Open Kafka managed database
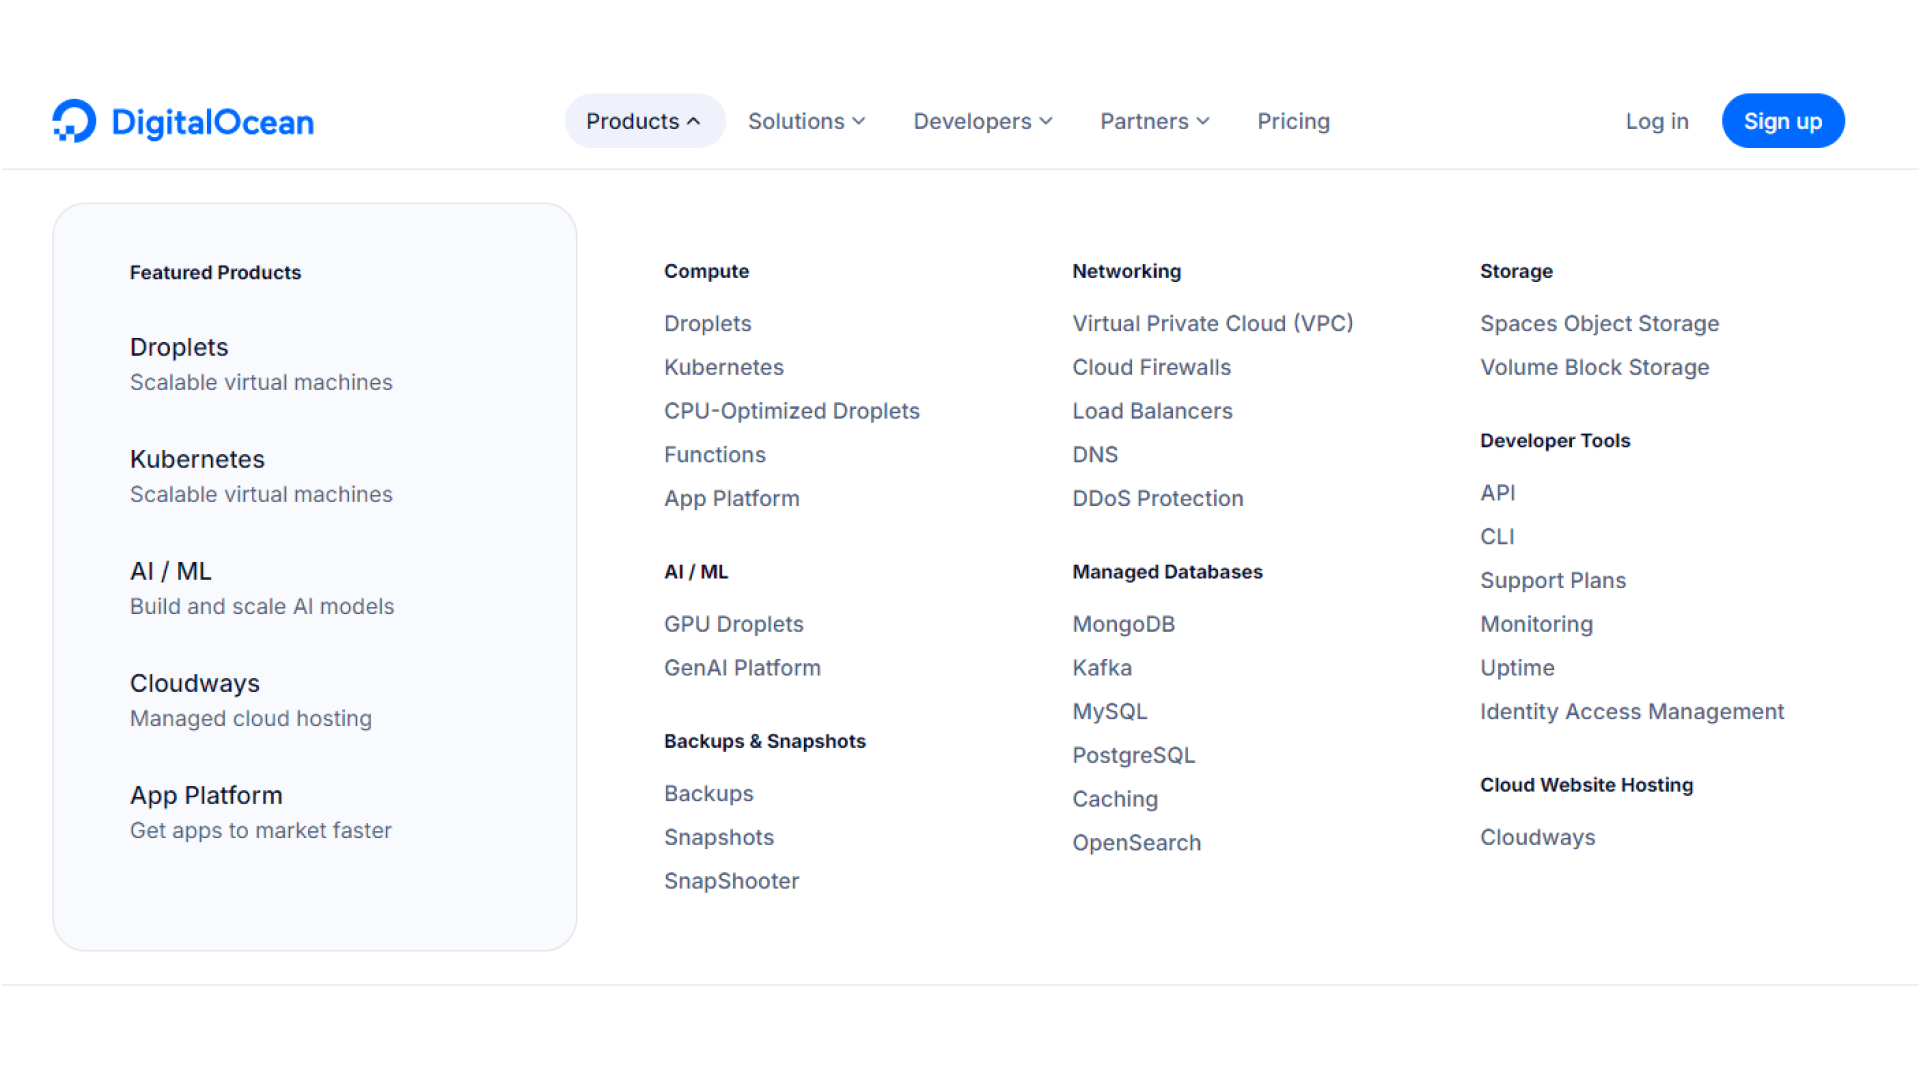Screen dimensions: 1920x1080 click(x=1102, y=668)
